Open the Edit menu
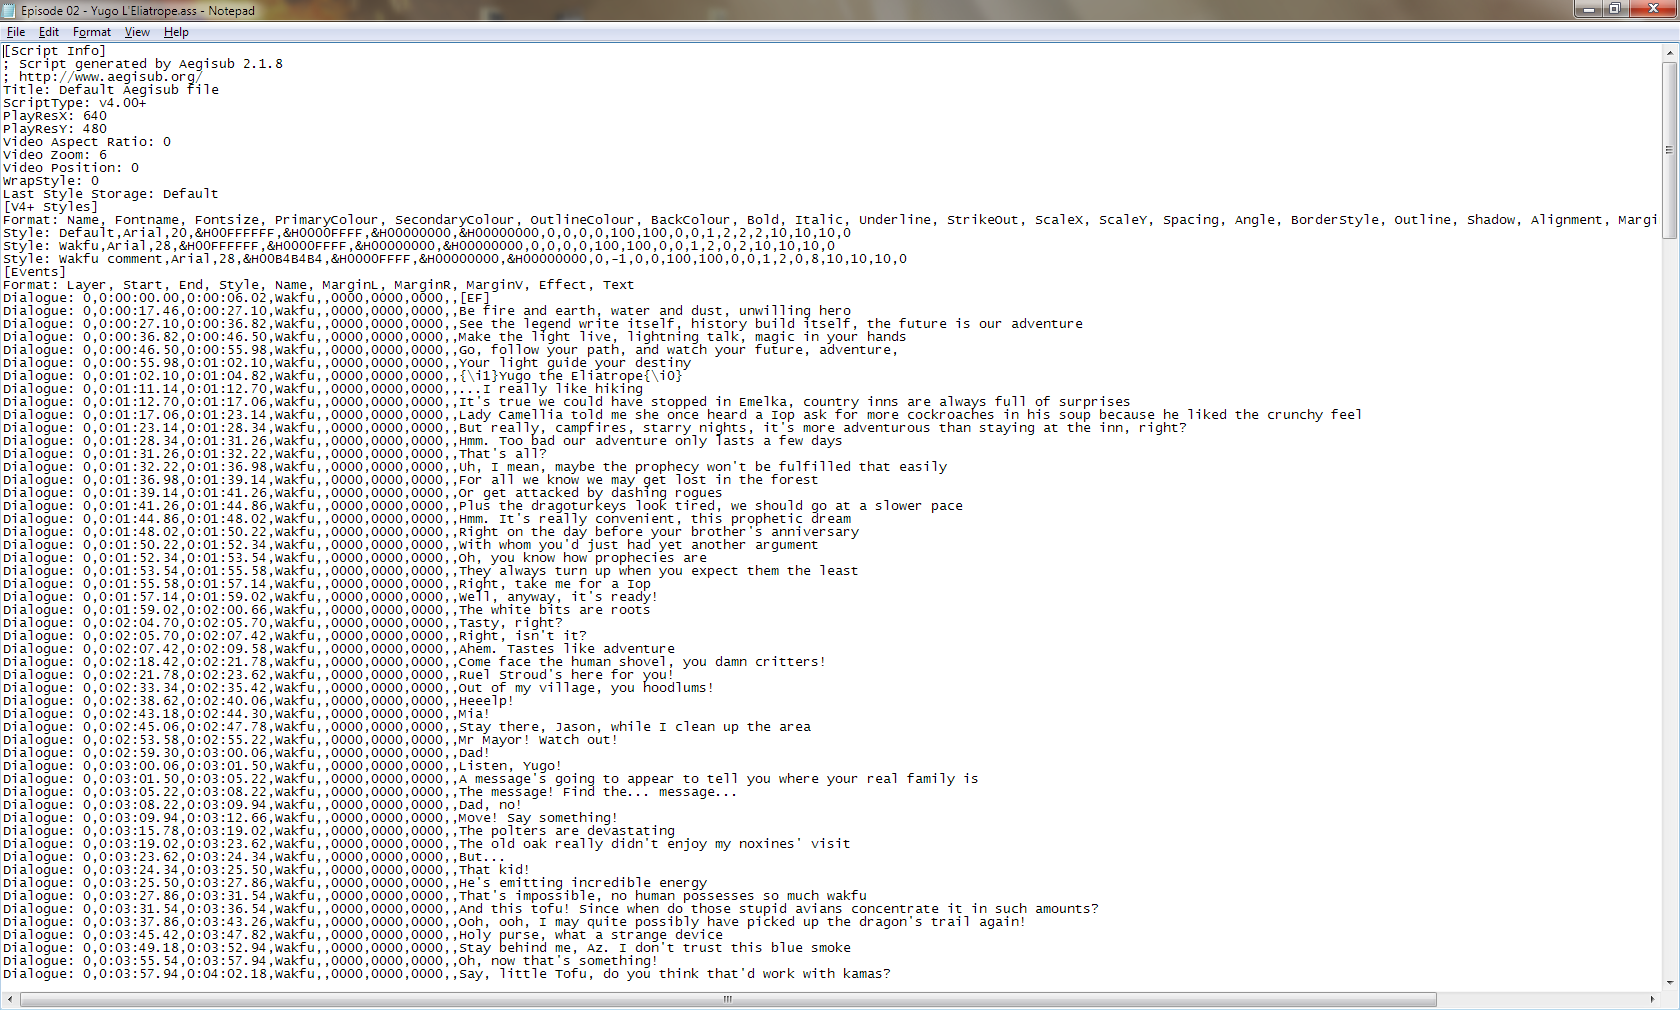The image size is (1680, 1010). 48,32
